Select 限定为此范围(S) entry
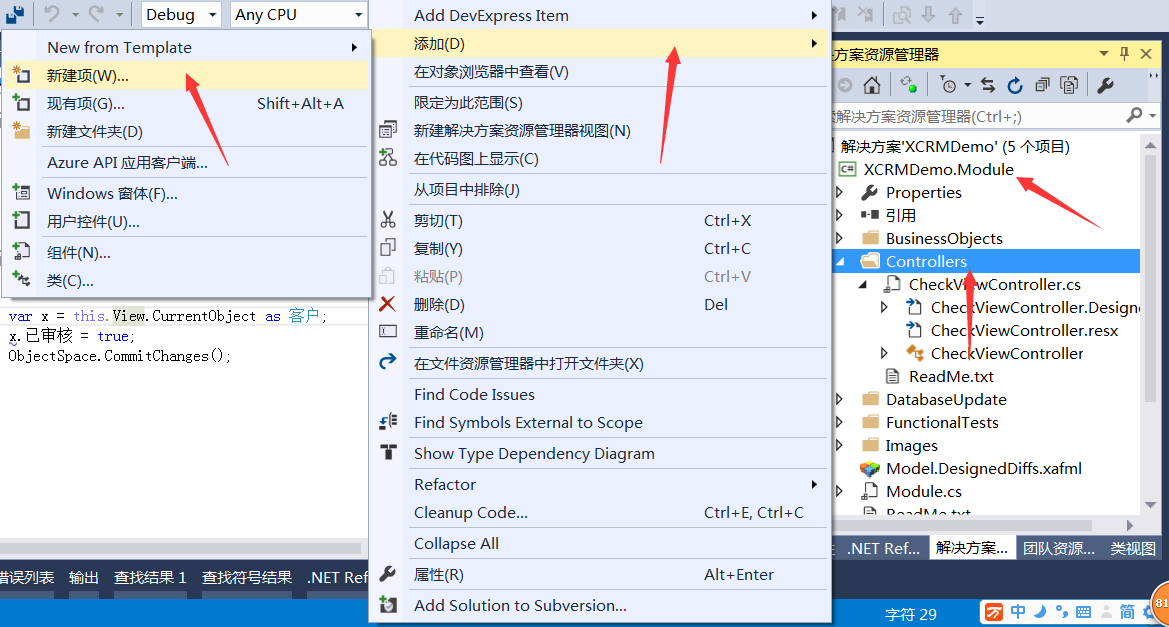Screen dimensions: 1169x627 600,102
